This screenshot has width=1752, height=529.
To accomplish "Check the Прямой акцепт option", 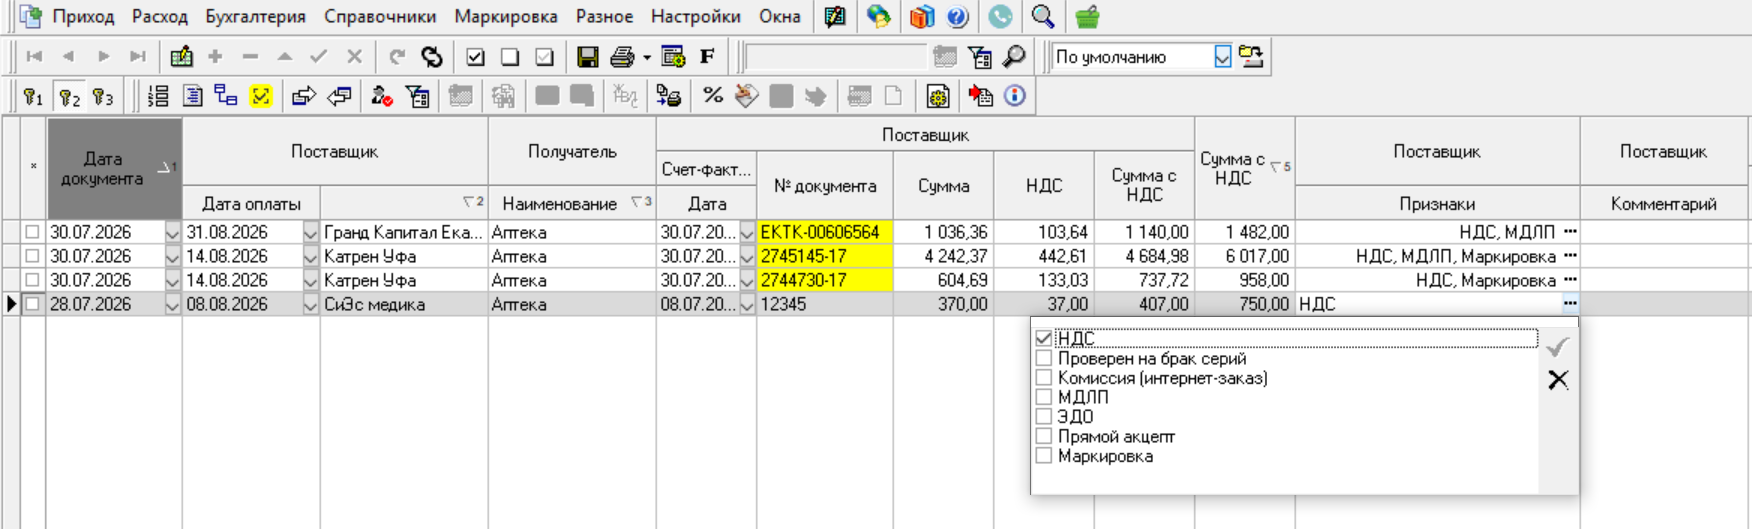I will click(1044, 436).
